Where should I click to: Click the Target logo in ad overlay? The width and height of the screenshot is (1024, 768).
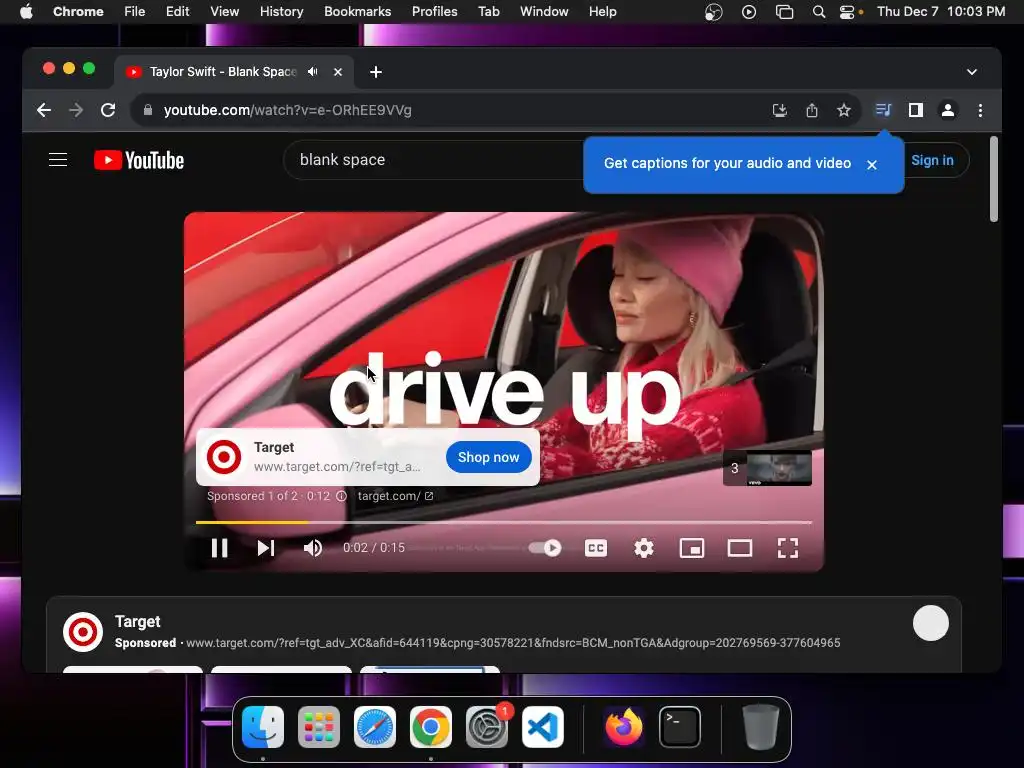tap(224, 456)
